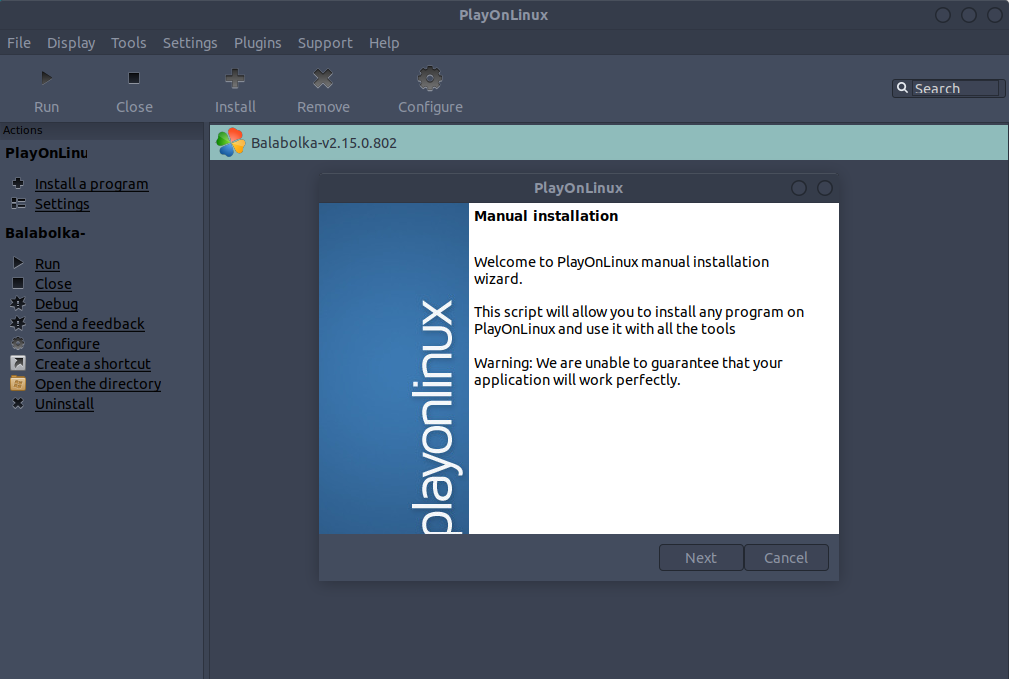Image resolution: width=1009 pixels, height=679 pixels.
Task: Click the Create a shortcut link
Action: (x=93, y=363)
